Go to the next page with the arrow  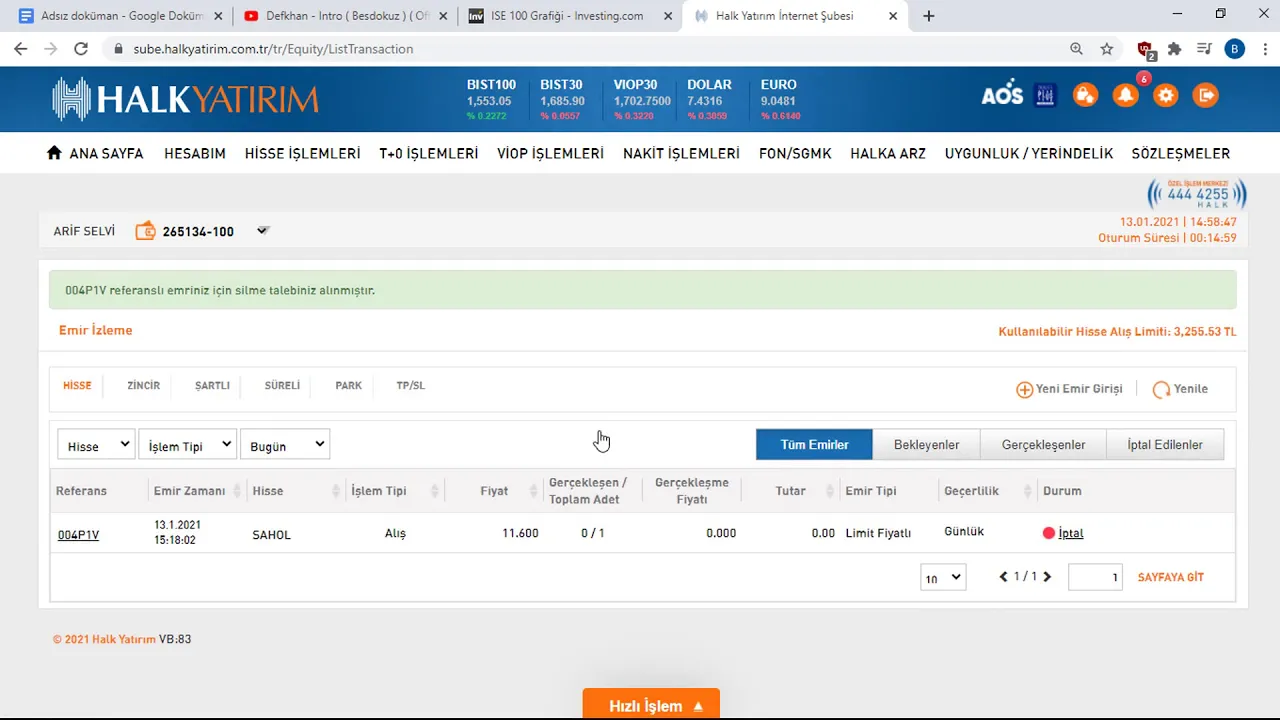(1047, 577)
